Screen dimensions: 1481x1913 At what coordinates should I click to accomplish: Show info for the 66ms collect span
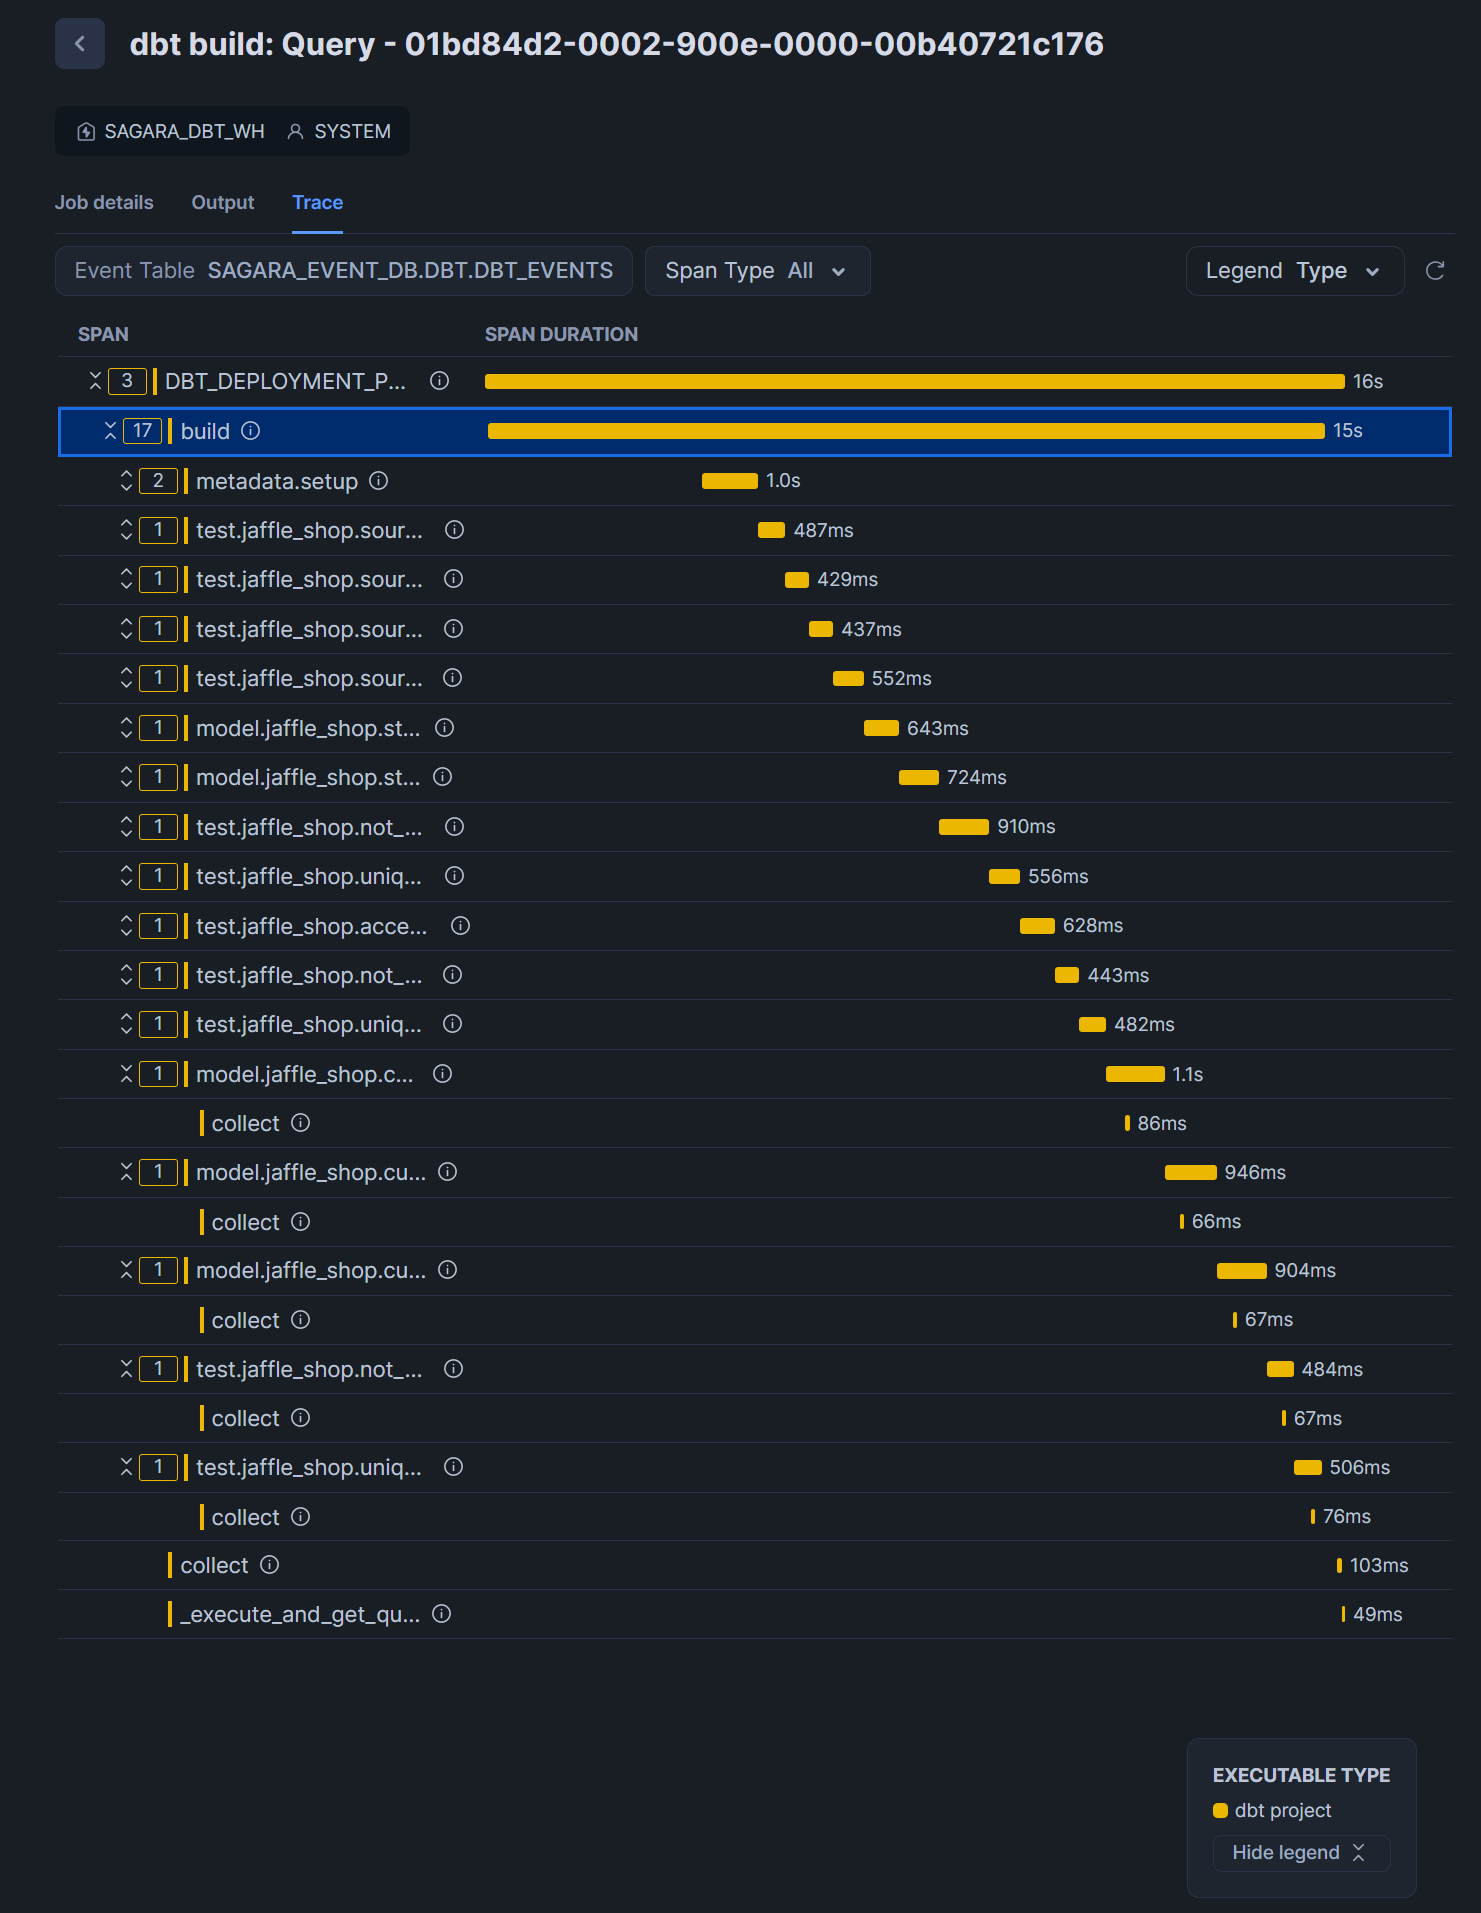coord(300,1222)
